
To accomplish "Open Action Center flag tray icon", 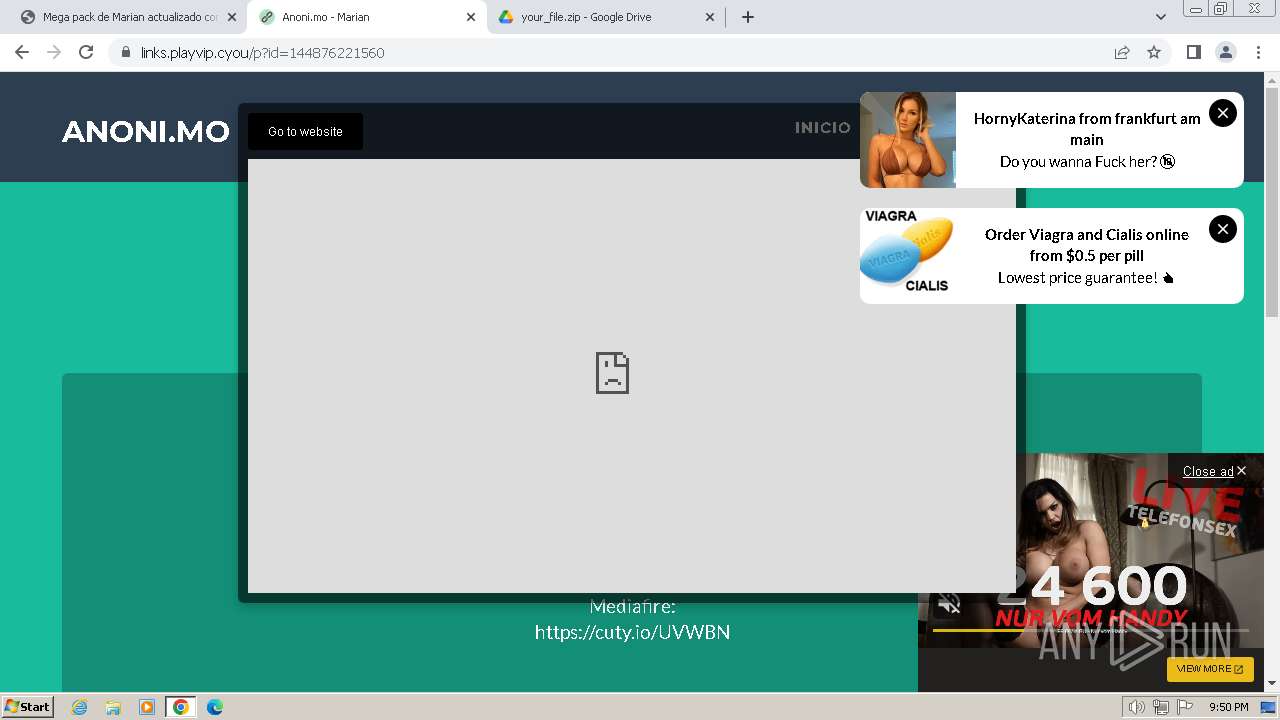I will click(1185, 707).
